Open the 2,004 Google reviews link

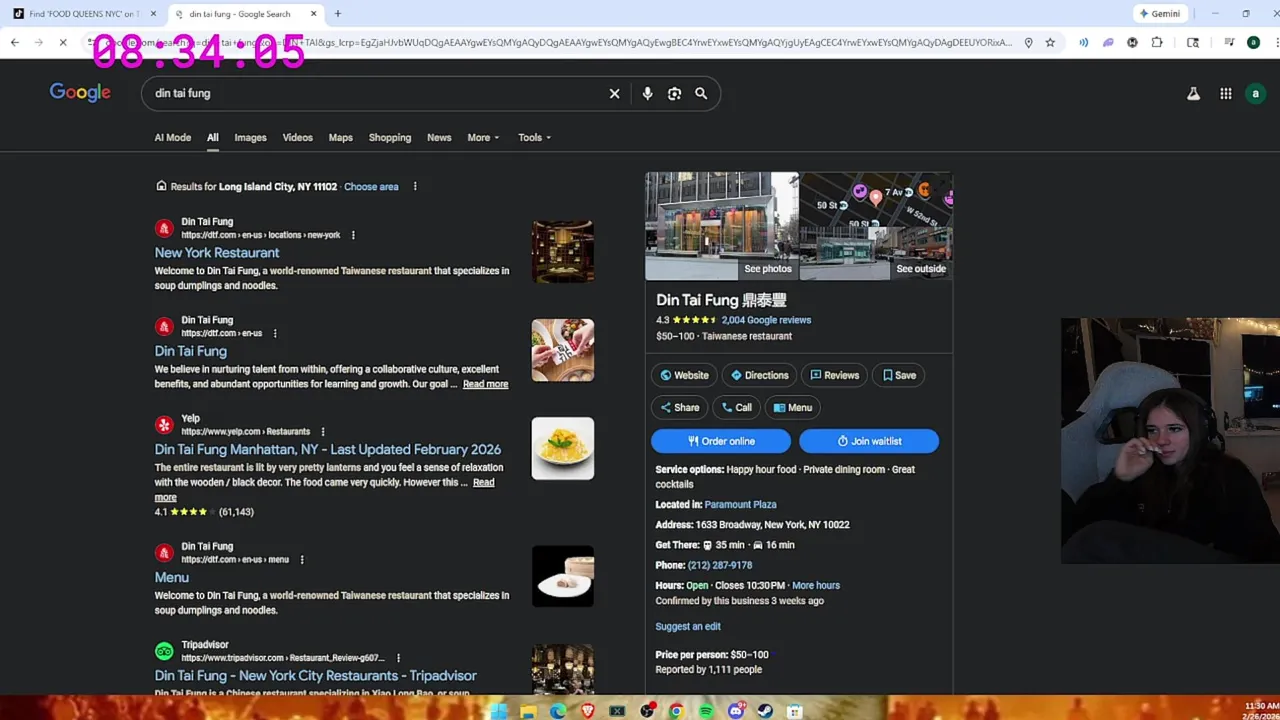tap(766, 320)
